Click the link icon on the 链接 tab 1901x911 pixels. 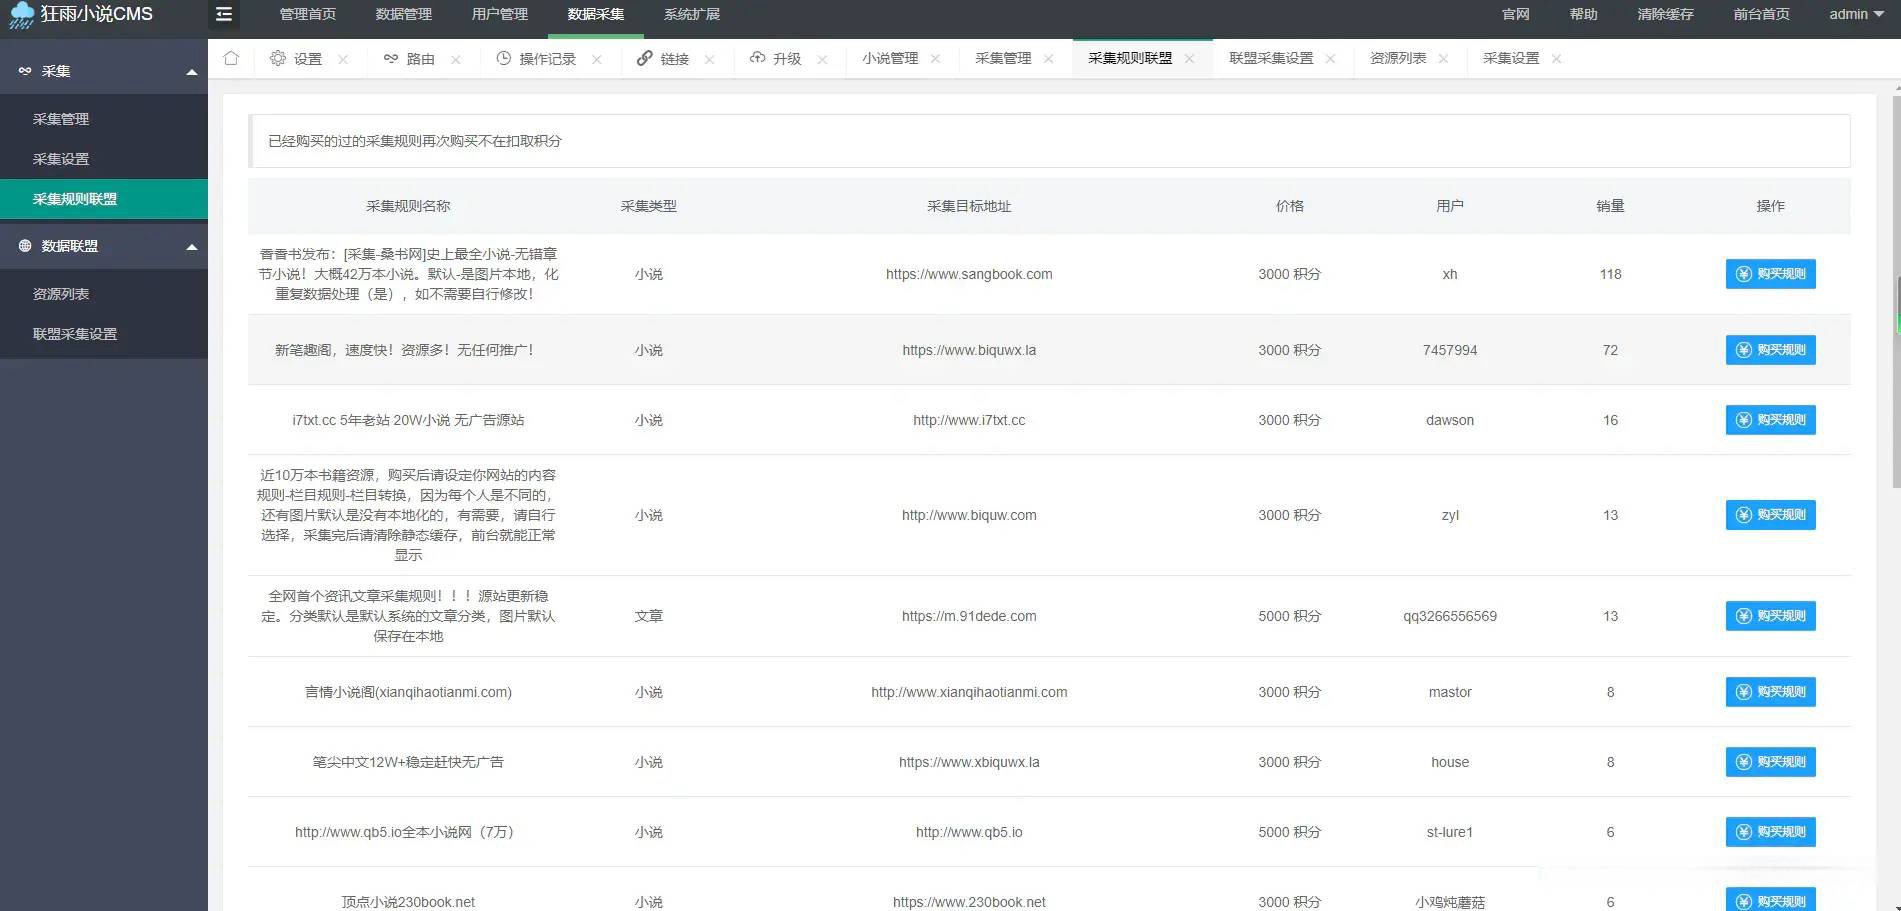pos(645,58)
